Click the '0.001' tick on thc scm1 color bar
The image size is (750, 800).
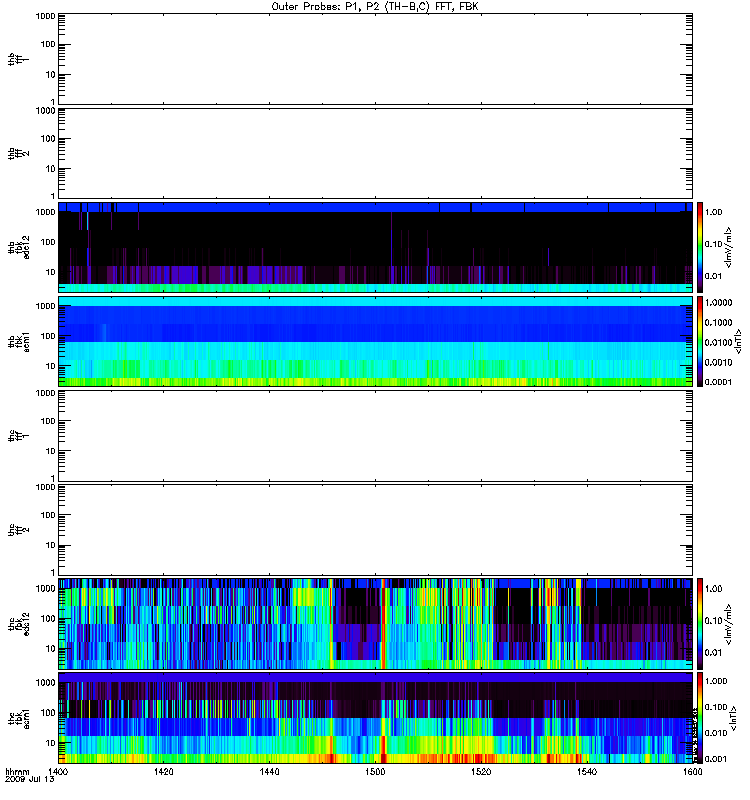[x=716, y=759]
